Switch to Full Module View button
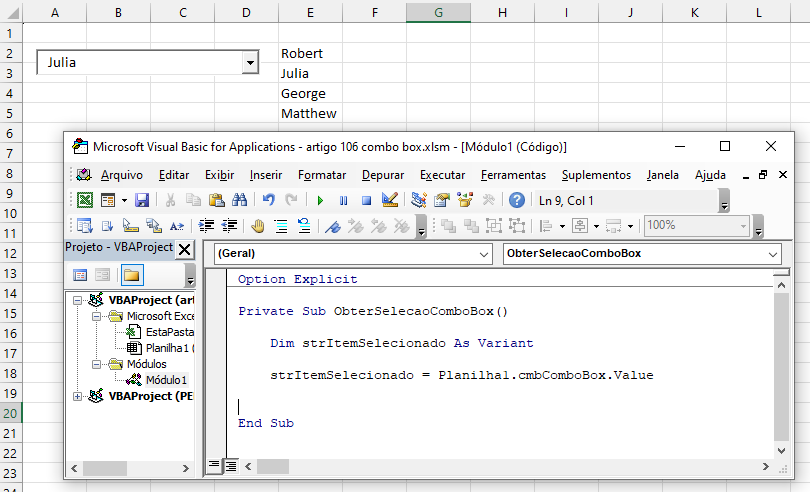This screenshot has height=492, width=810. point(230,466)
